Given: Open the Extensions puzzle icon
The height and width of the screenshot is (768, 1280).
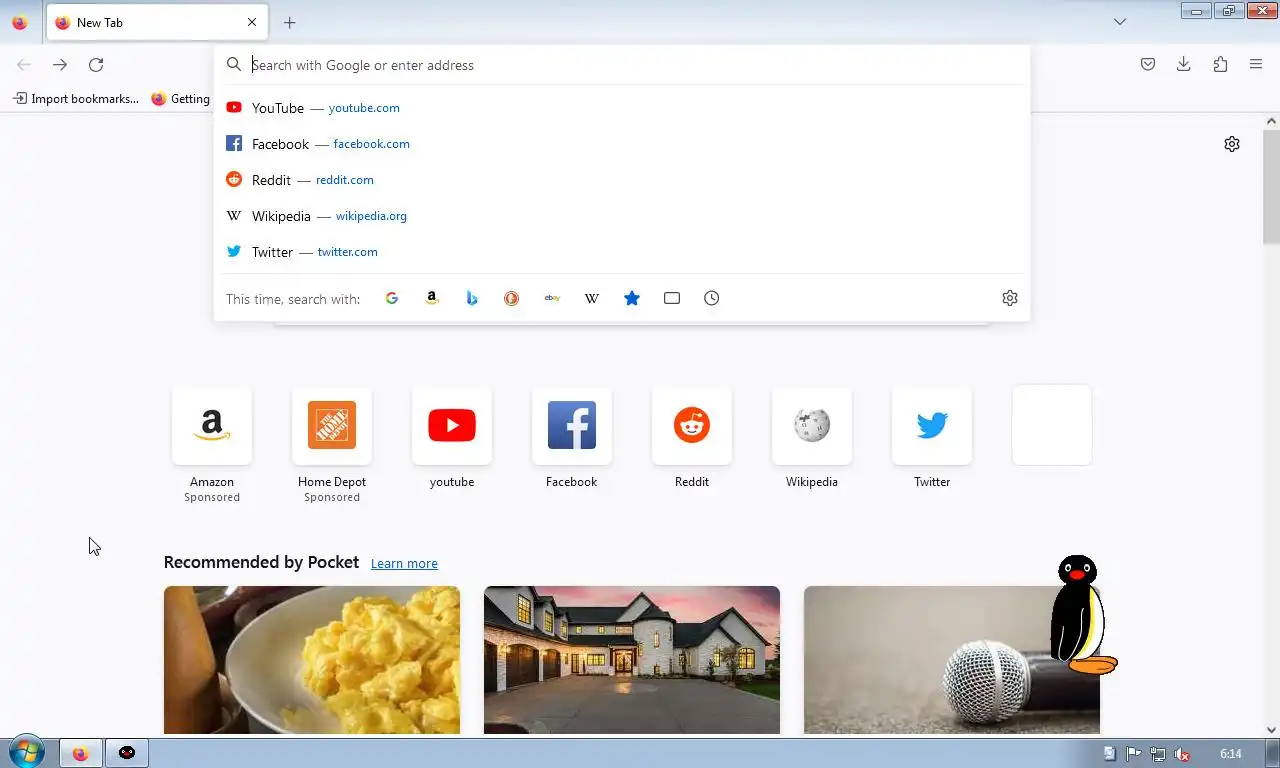Looking at the screenshot, I should [1220, 65].
